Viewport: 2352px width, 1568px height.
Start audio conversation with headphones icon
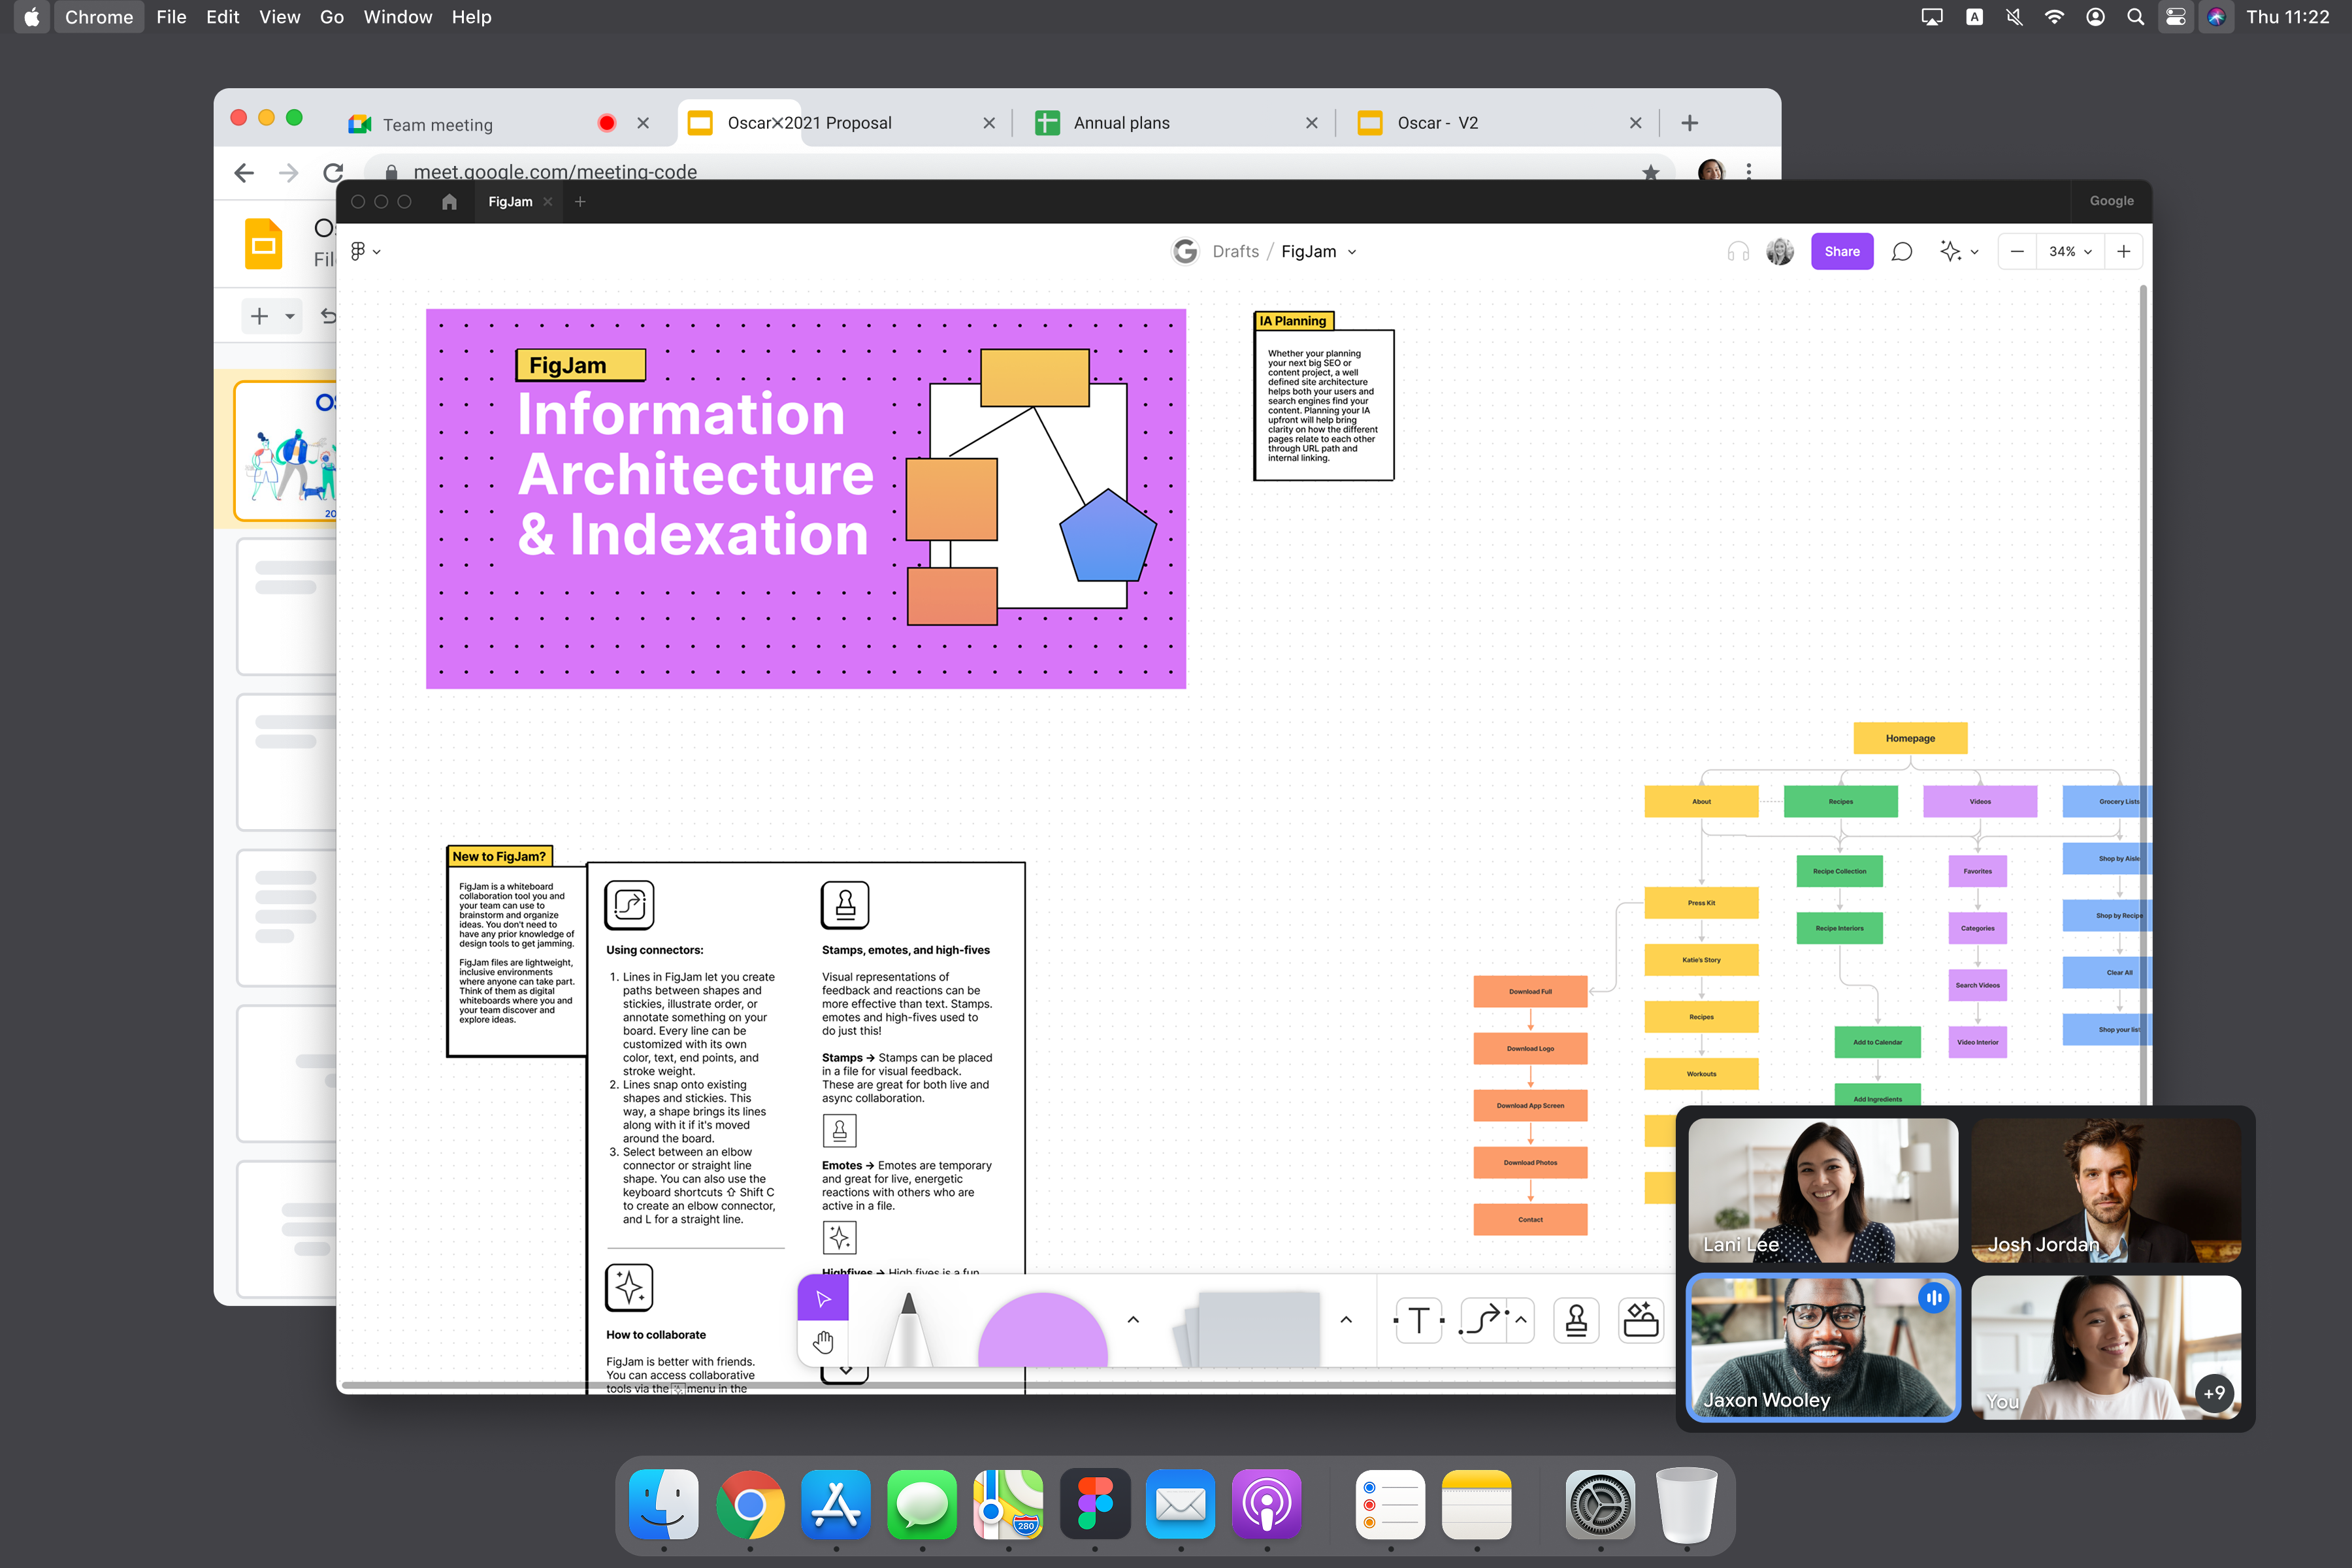pos(1738,252)
